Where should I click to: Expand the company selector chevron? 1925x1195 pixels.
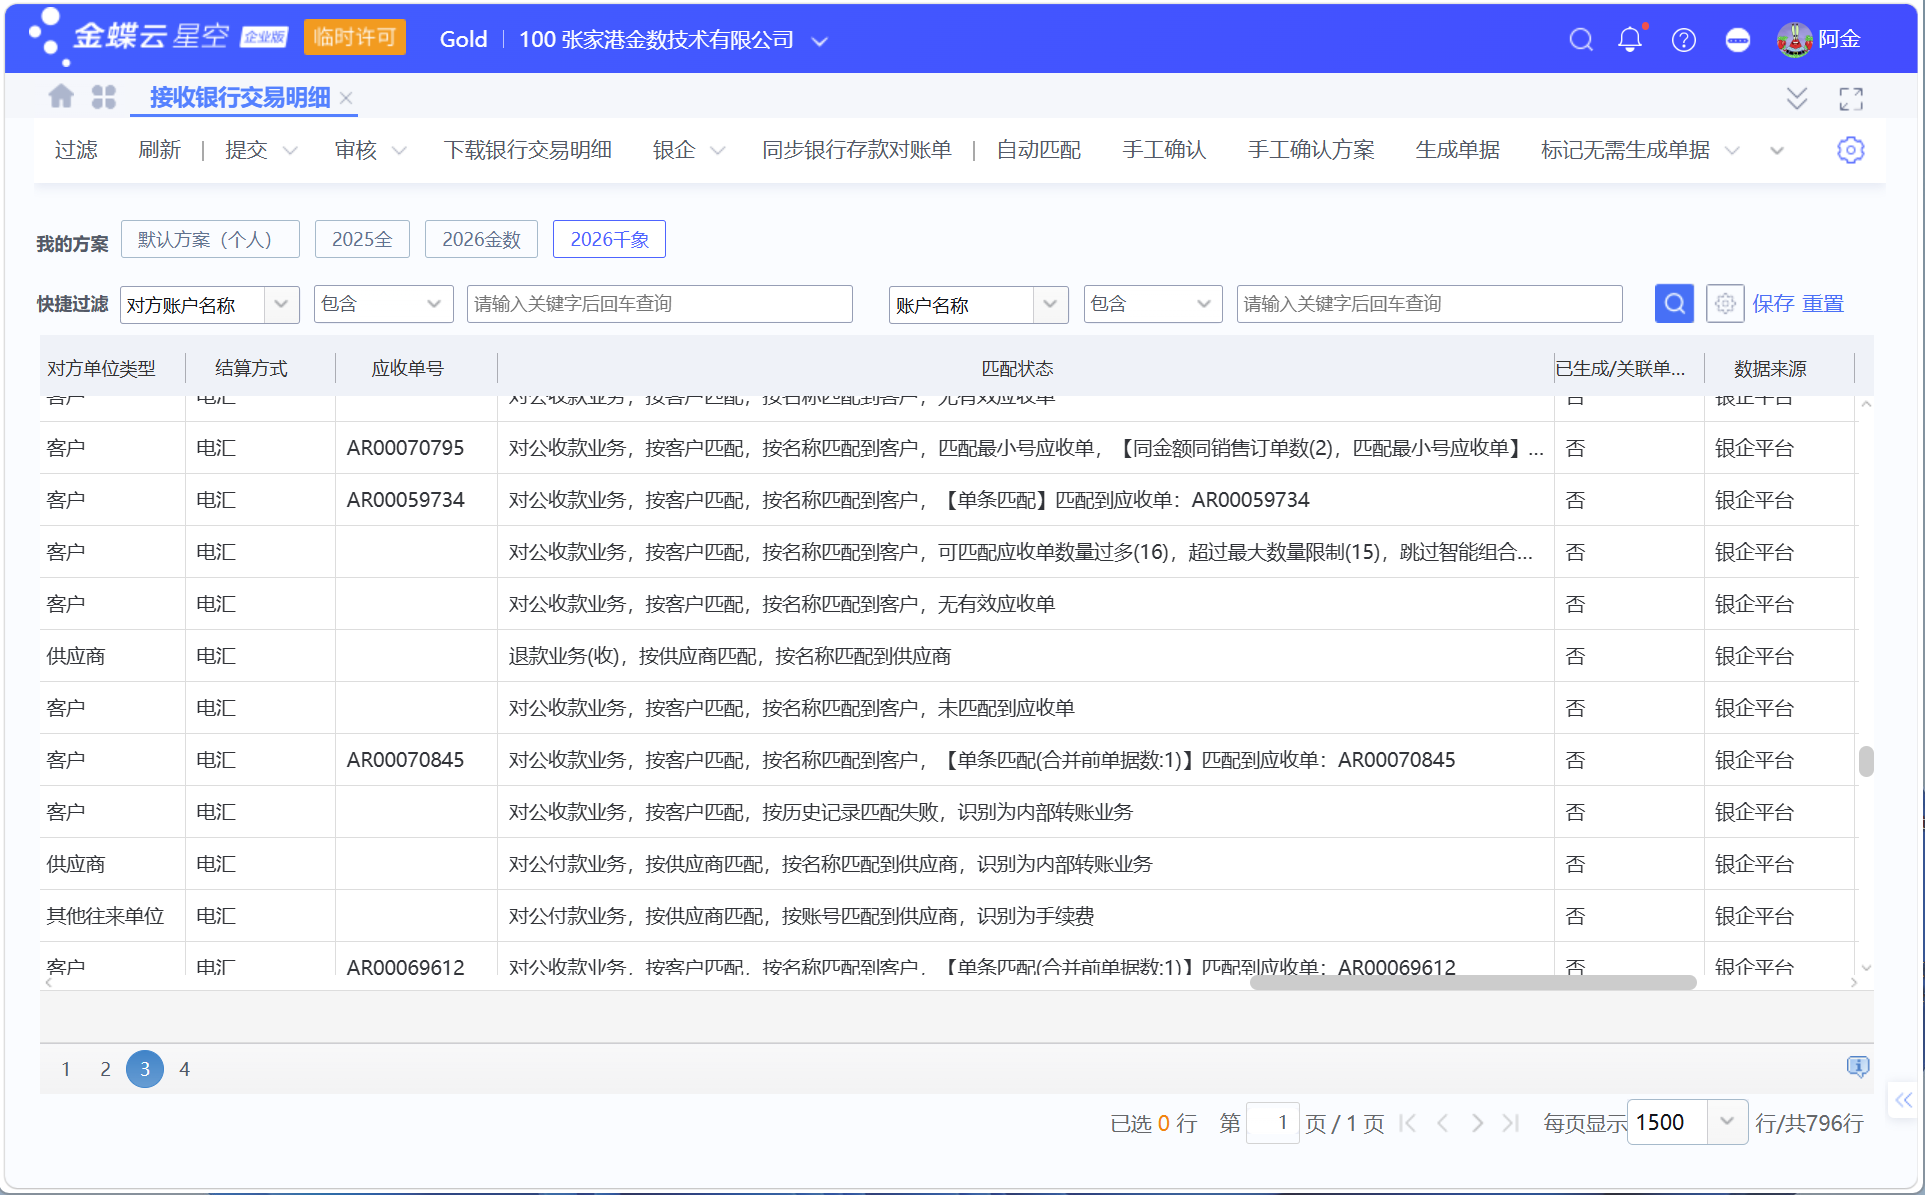tap(820, 41)
